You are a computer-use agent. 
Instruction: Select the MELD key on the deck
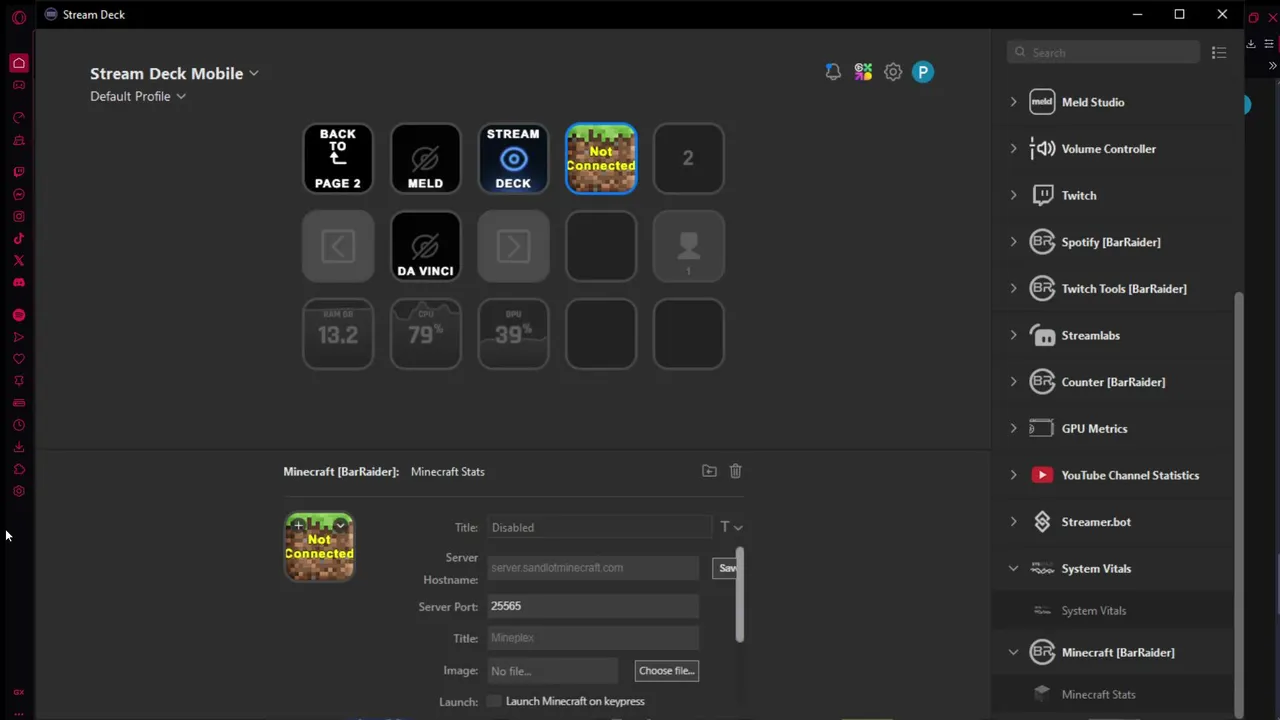click(425, 158)
